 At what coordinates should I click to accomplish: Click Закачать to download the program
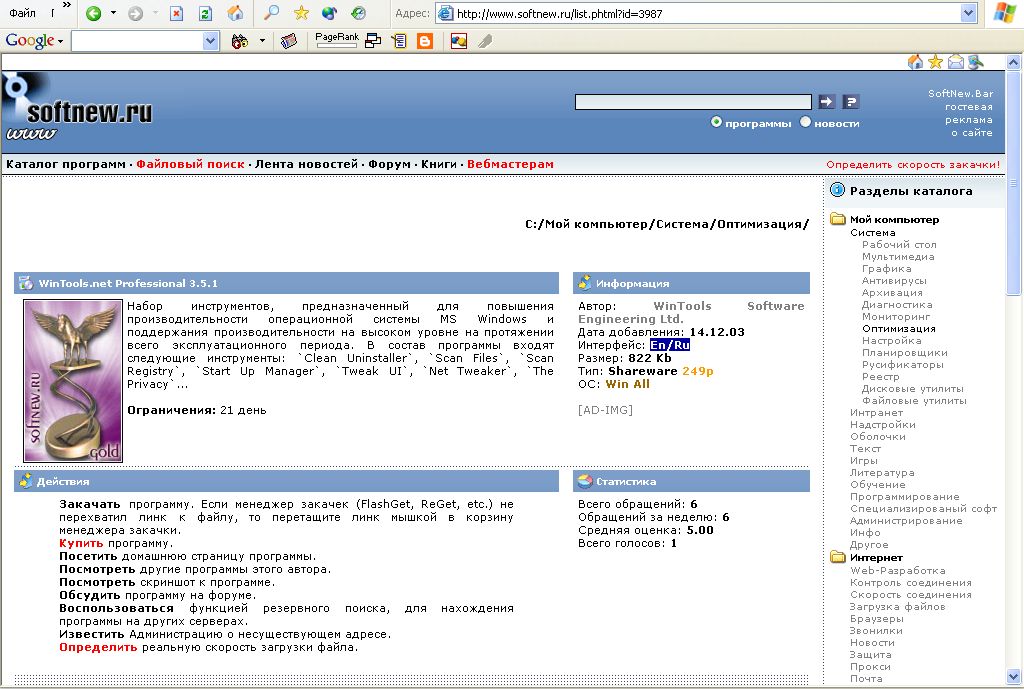point(89,504)
